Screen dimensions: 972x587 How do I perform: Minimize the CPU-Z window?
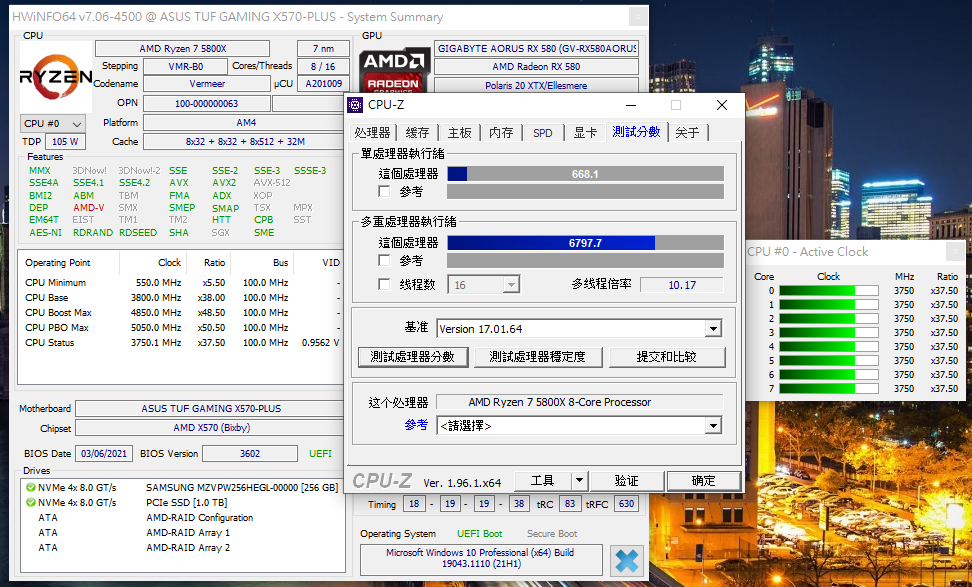coord(631,105)
